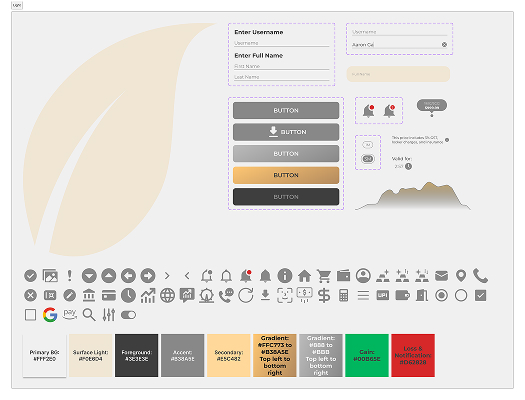Click the location pin icon
Viewport: 525px width, 400px height.
pos(461,276)
